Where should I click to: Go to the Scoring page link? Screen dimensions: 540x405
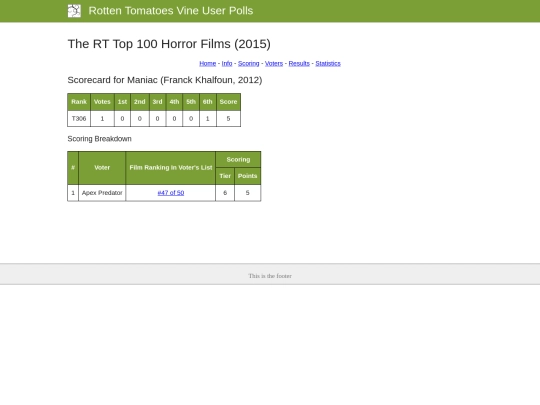(x=248, y=63)
